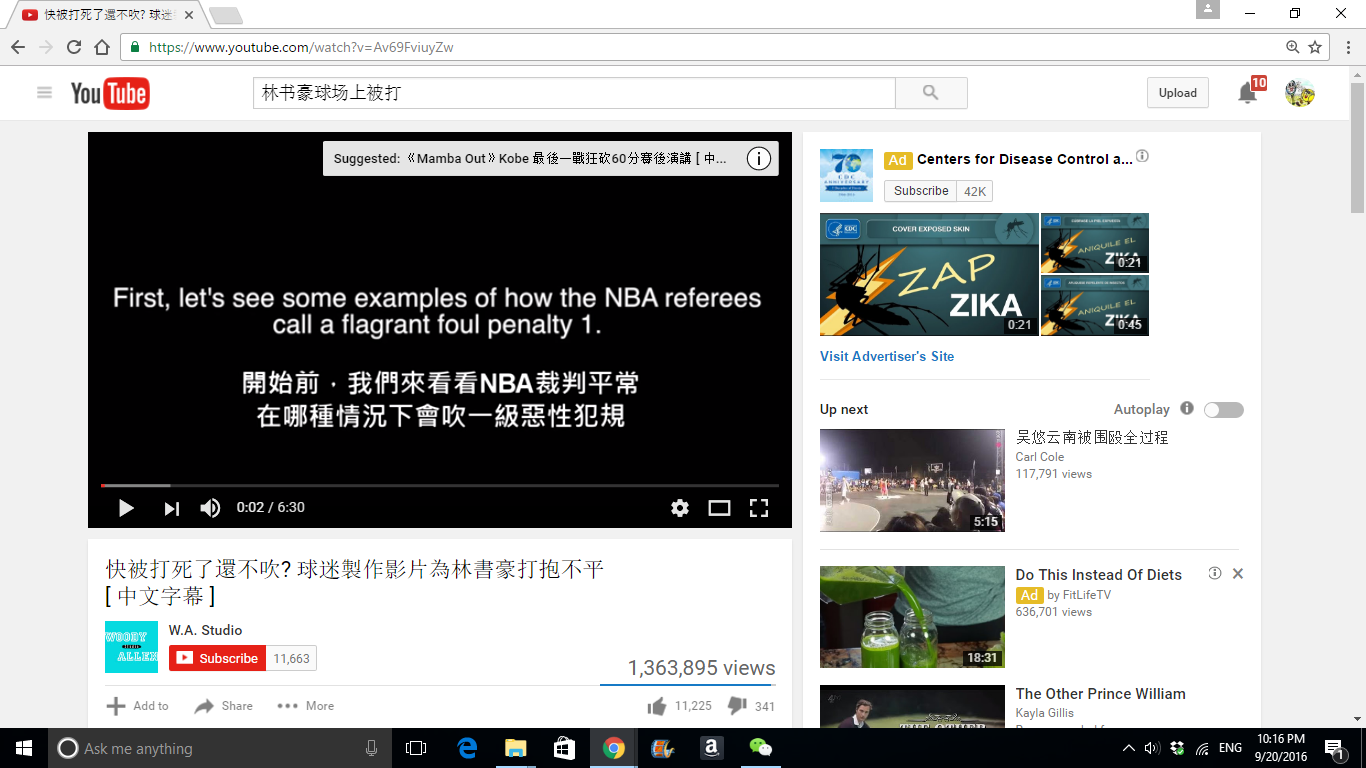Open the suggested video info card
1366x768 pixels.
click(759, 158)
